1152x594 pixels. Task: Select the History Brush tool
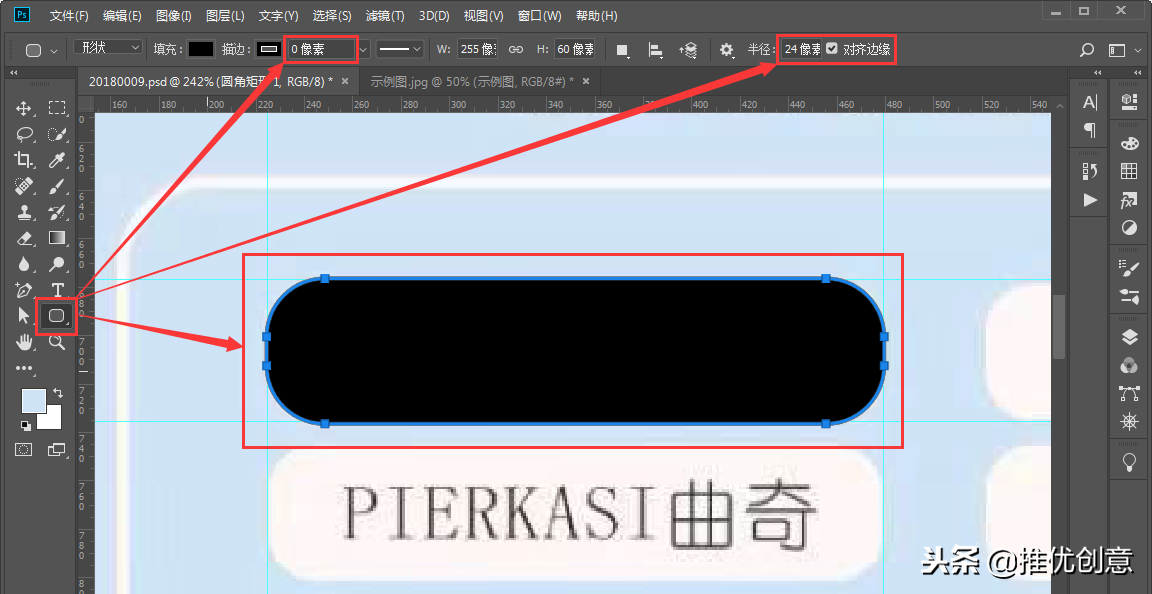pos(57,212)
